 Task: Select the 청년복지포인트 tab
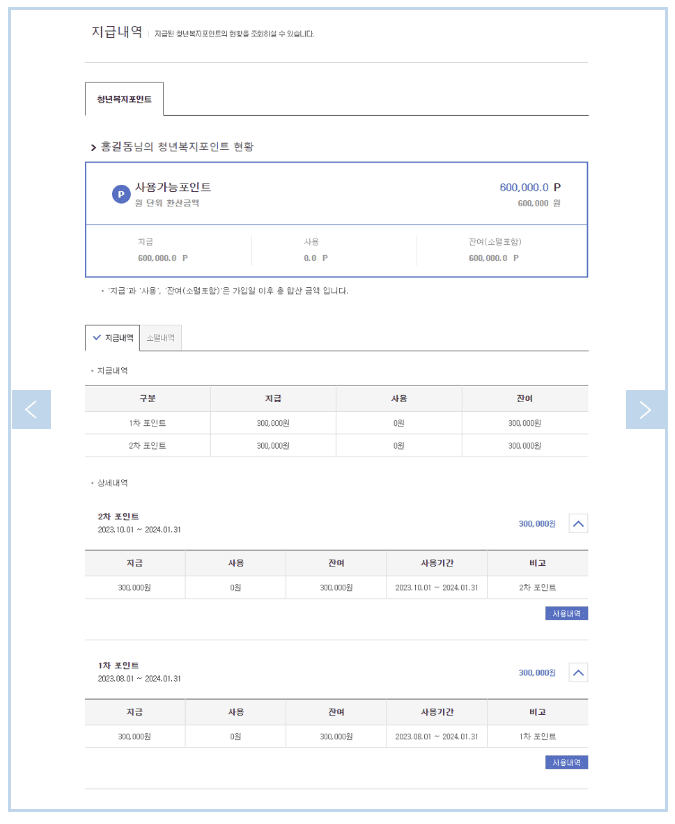point(125,99)
